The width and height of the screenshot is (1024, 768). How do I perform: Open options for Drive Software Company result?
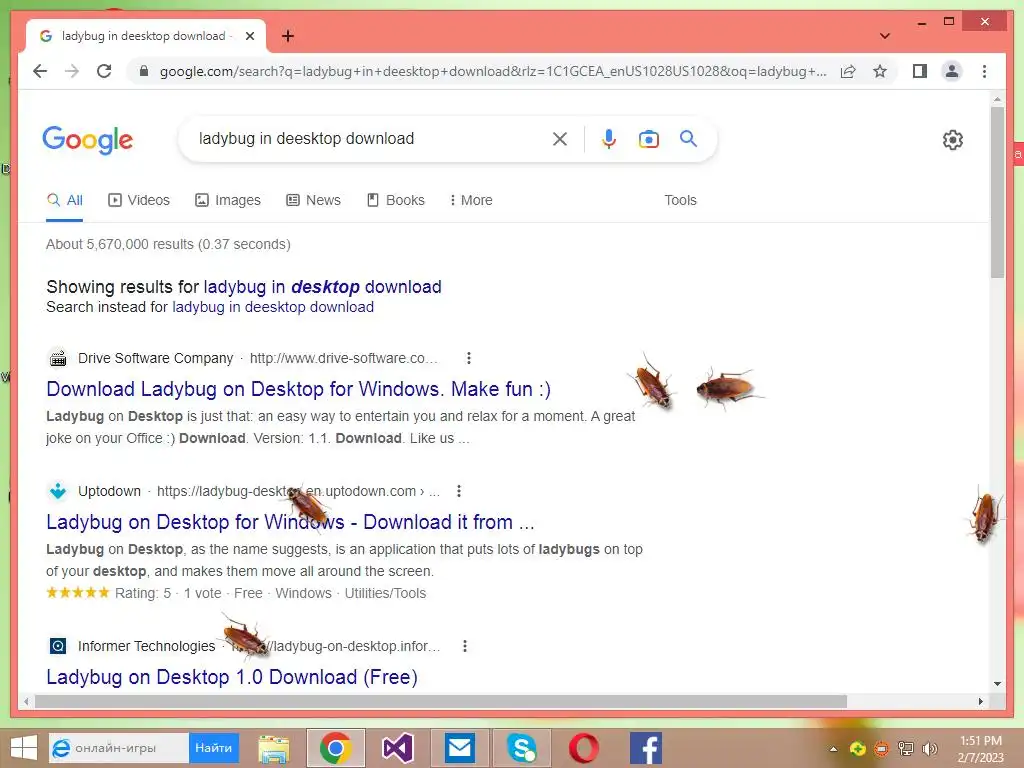click(468, 358)
